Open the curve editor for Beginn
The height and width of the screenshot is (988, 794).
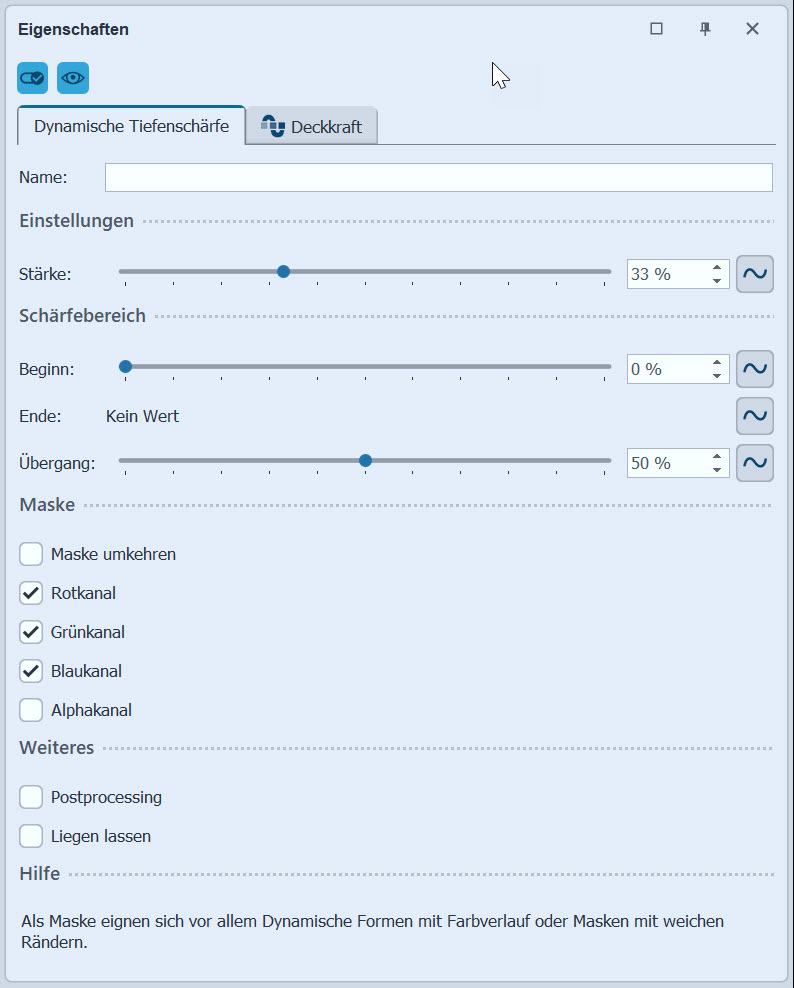755,369
